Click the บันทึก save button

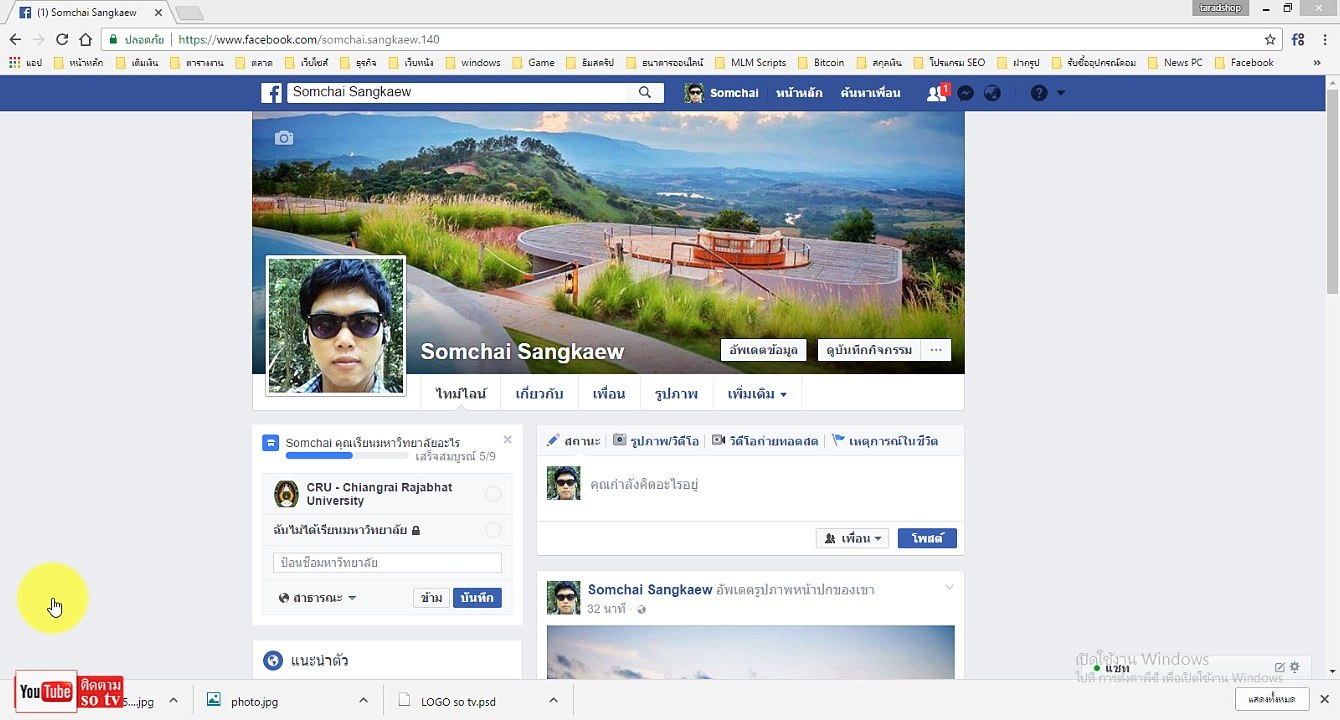(477, 598)
